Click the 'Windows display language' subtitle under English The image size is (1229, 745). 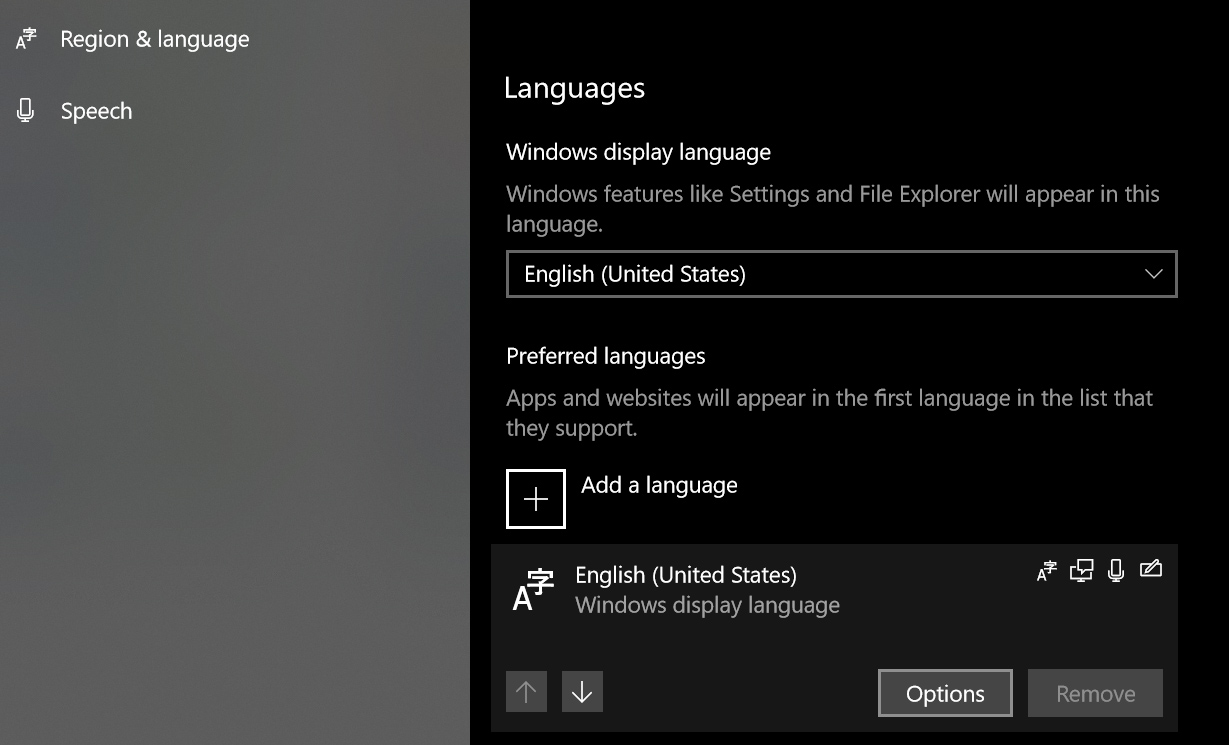pos(707,605)
